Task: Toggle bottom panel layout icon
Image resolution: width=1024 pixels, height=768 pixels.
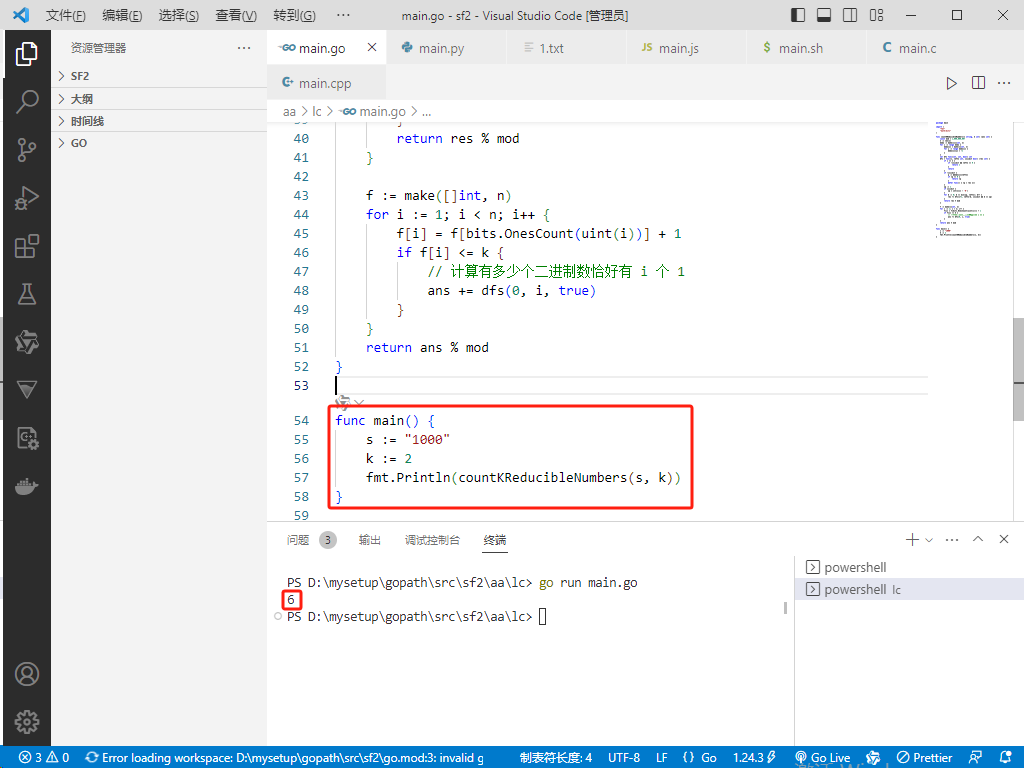Action: 824,15
